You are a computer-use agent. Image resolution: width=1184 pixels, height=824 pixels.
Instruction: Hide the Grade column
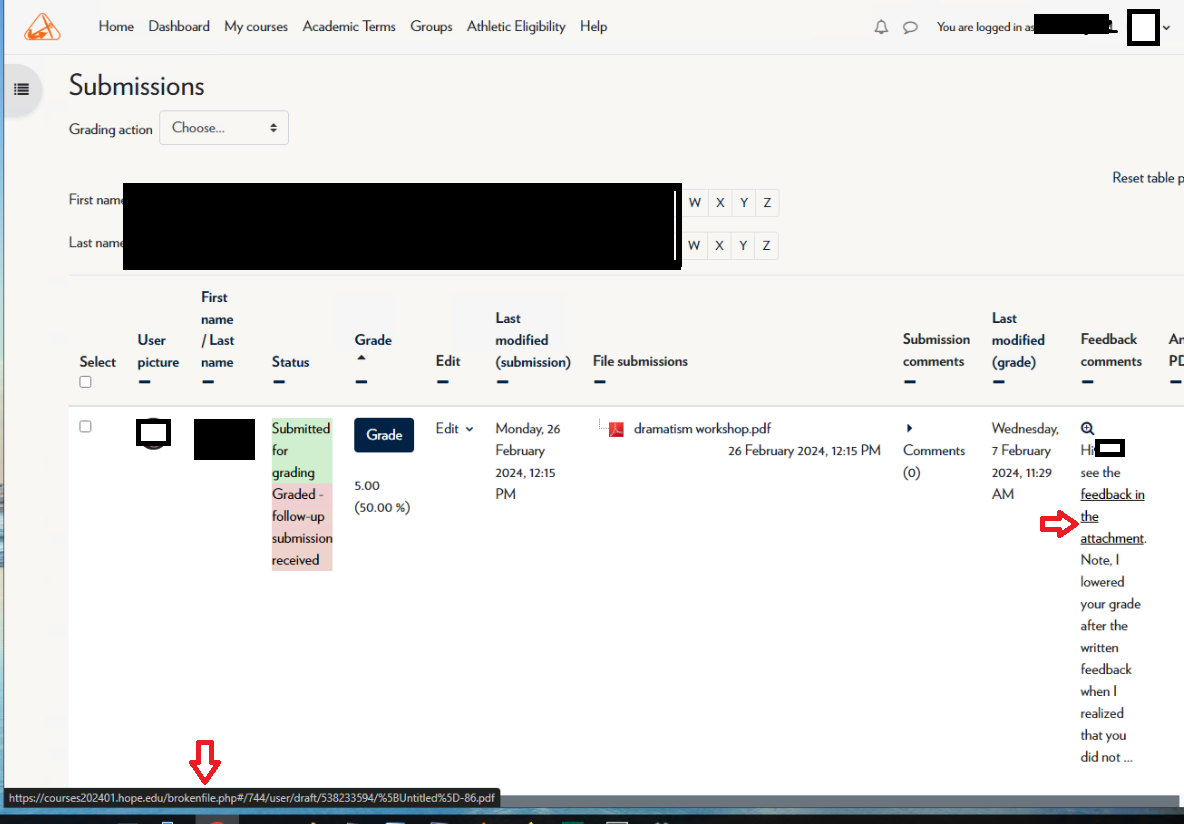(361, 382)
